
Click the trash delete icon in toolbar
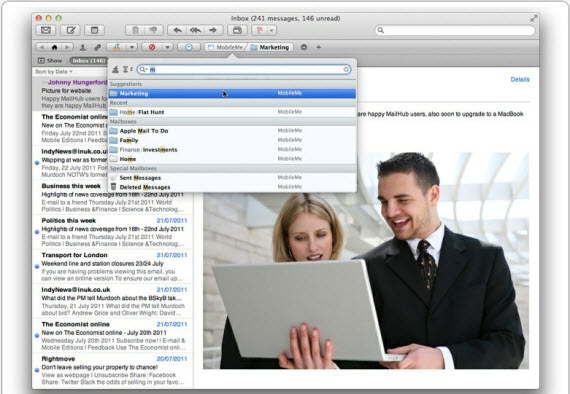pyautogui.click(x=135, y=30)
